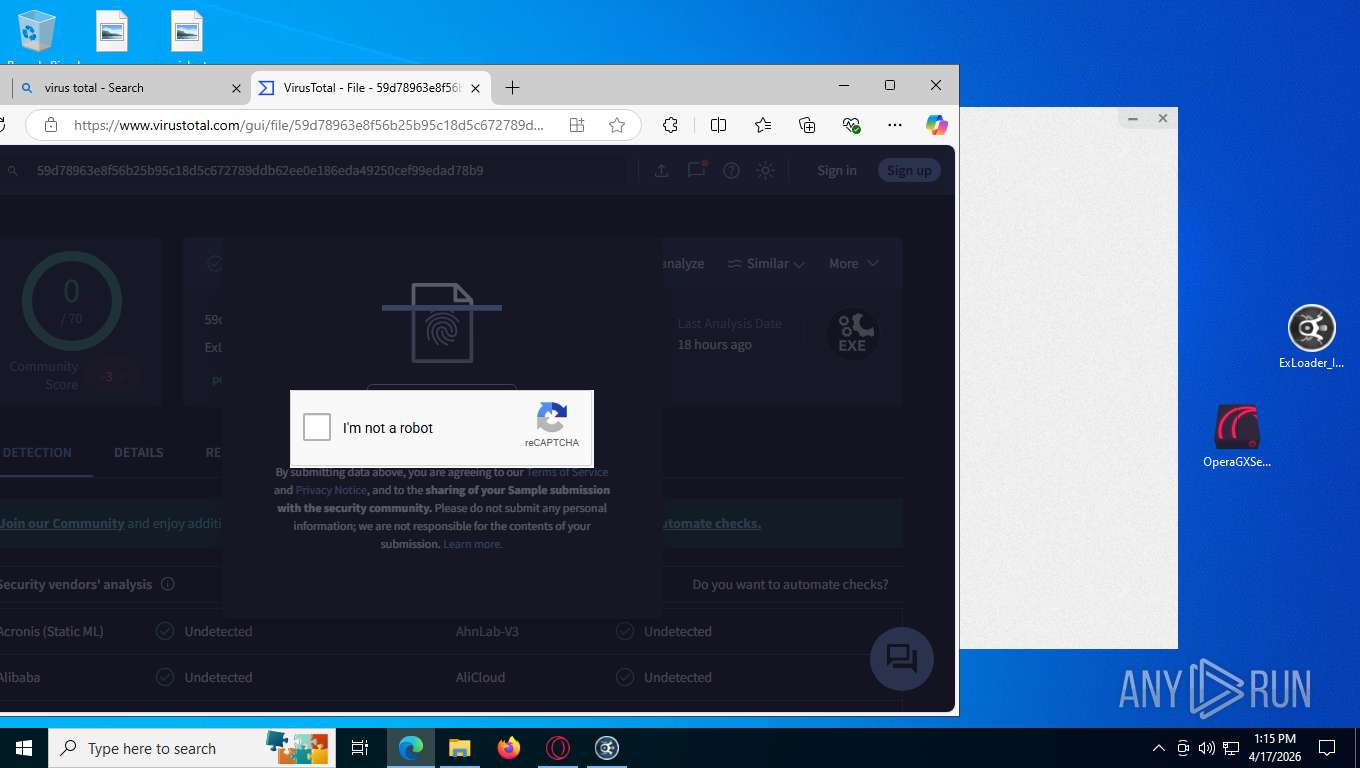Toggle VirusTotal light/dark theme

[x=766, y=171]
